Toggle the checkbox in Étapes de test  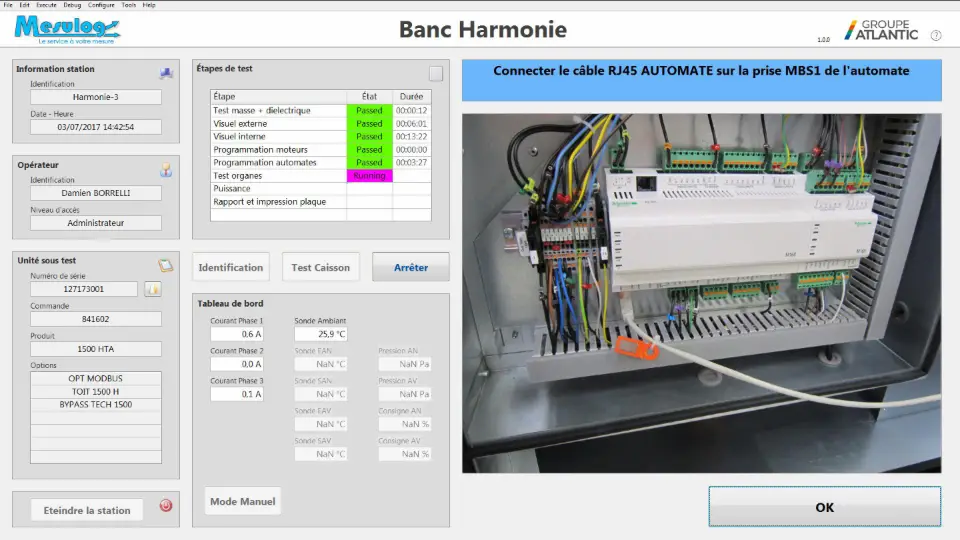[436, 74]
